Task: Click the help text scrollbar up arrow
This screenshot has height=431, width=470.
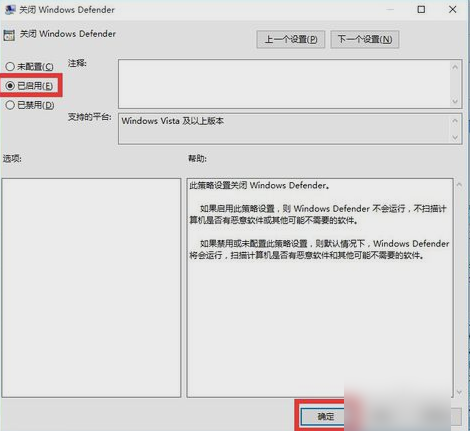Action: tap(459, 185)
